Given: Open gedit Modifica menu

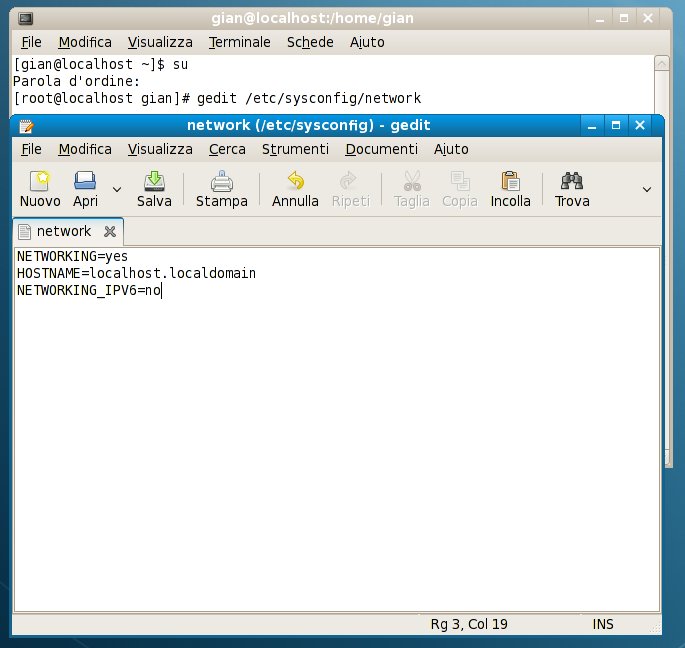Looking at the screenshot, I should pos(85,149).
